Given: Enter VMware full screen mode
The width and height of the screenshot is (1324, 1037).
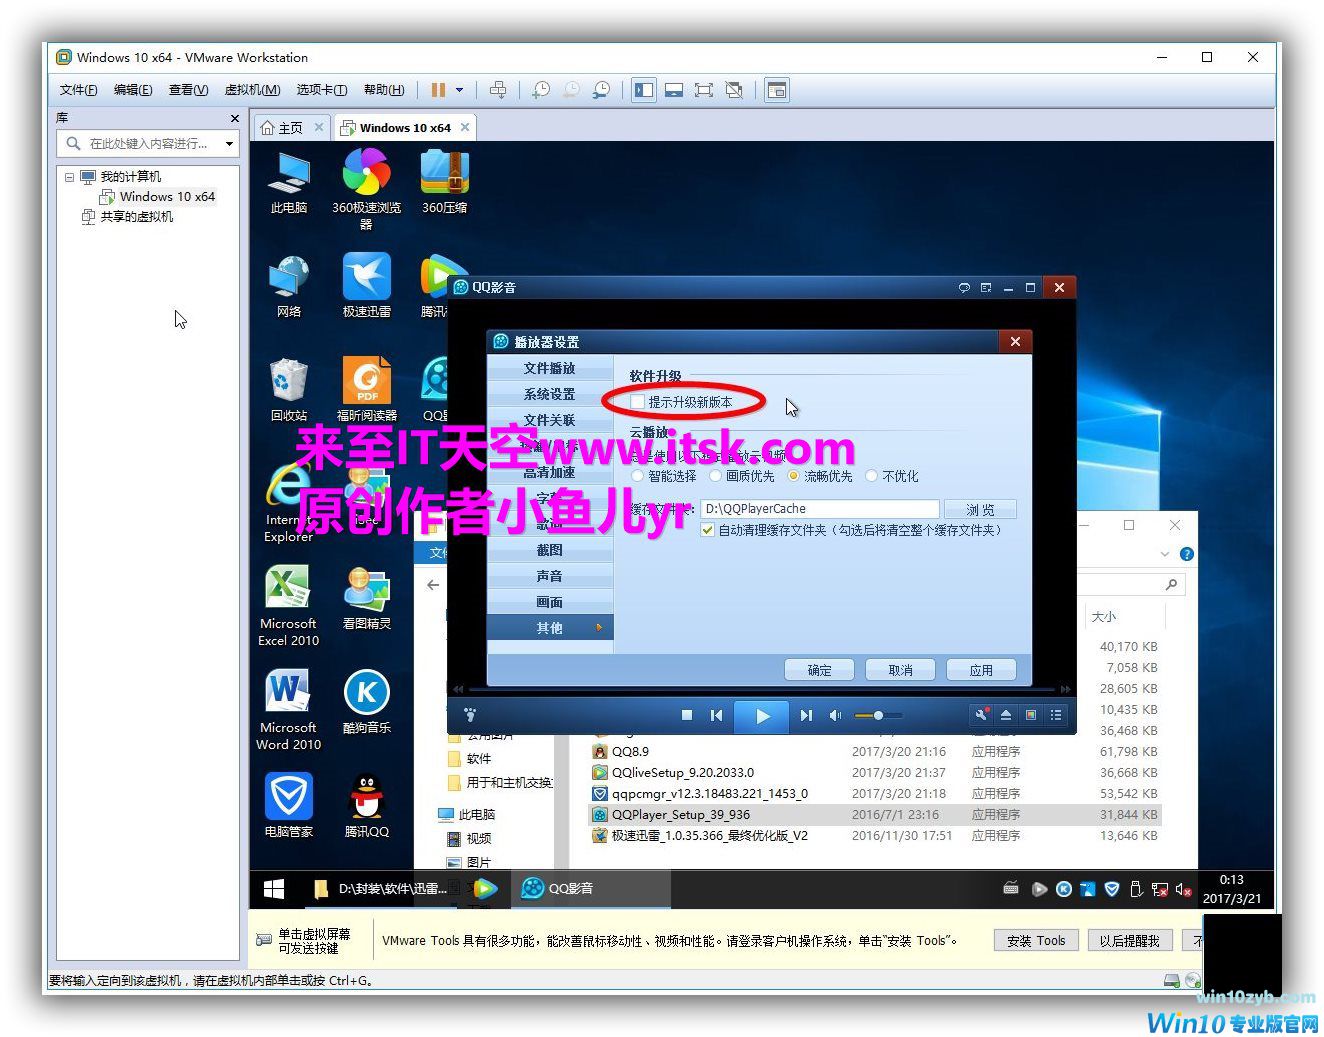Looking at the screenshot, I should point(704,90).
